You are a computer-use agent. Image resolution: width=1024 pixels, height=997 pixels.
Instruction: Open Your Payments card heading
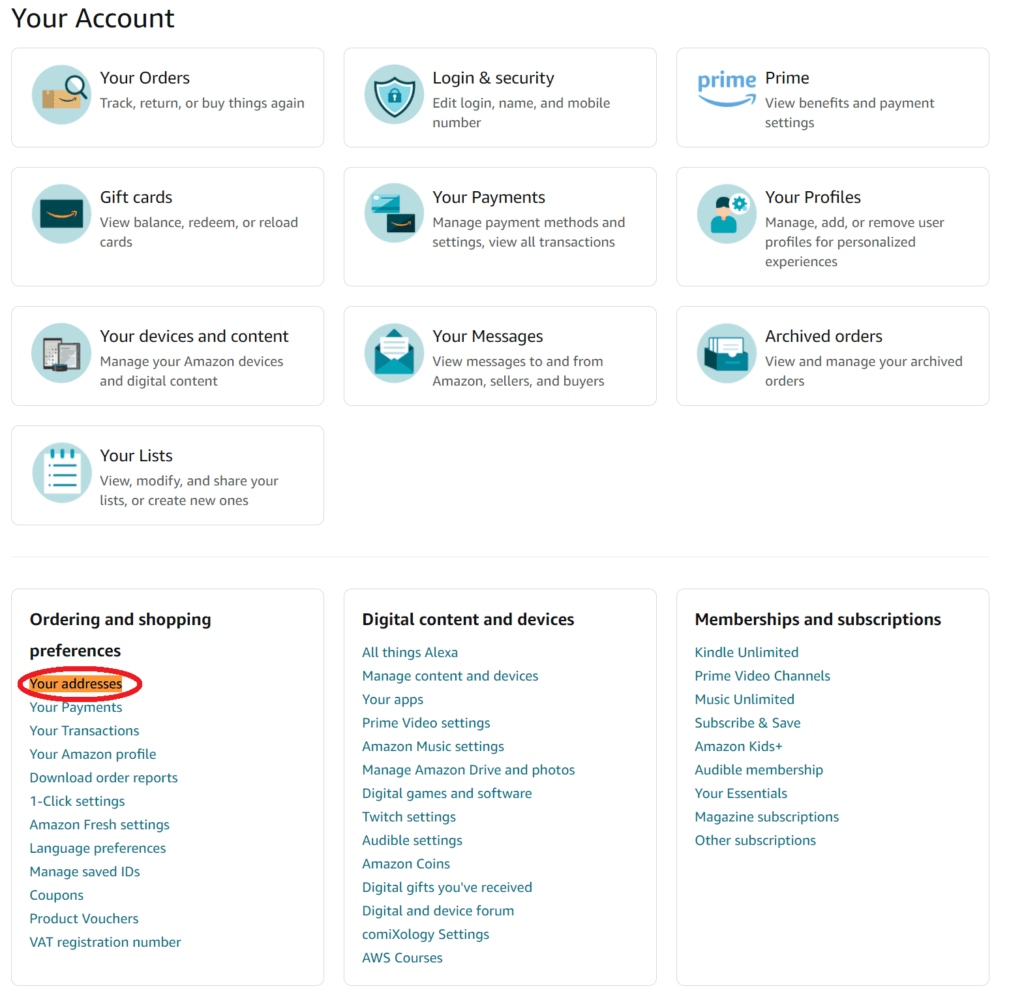click(488, 197)
